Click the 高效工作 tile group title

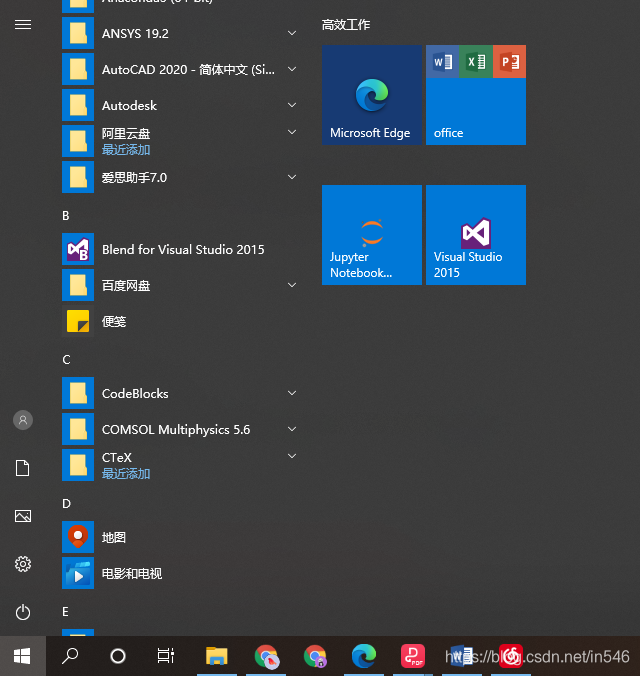(x=345, y=25)
